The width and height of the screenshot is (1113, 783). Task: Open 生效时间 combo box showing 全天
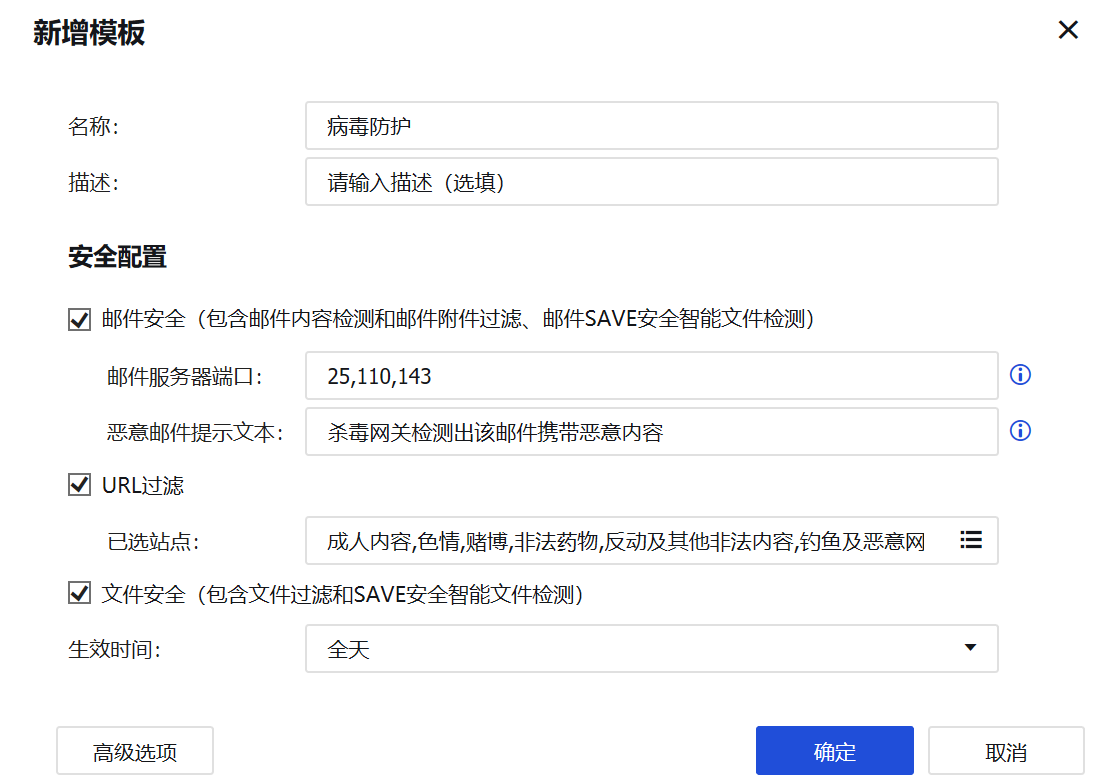point(652,649)
